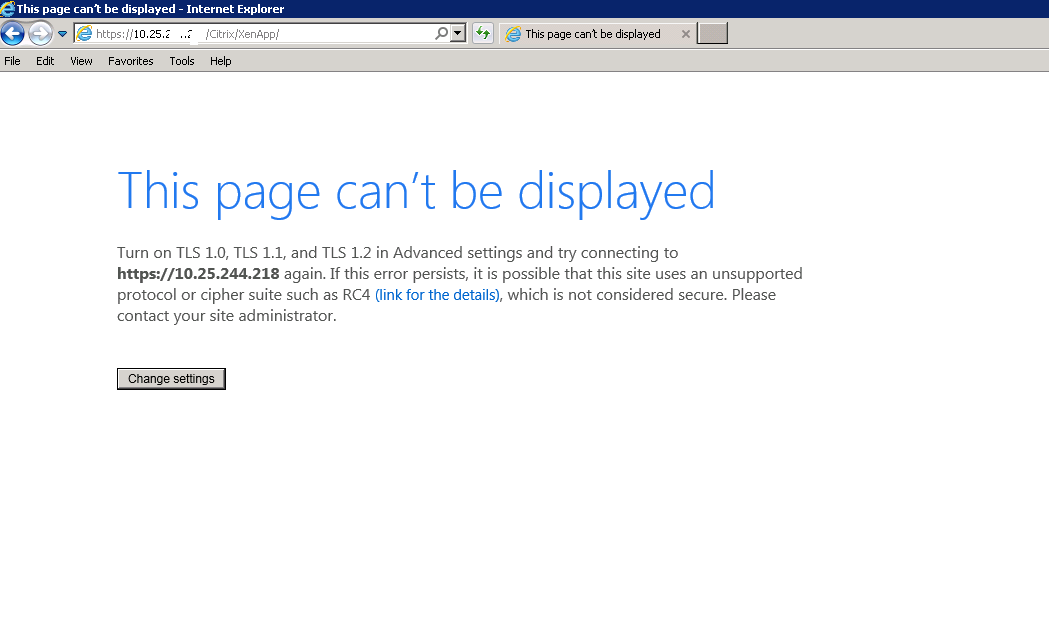
Task: Open the File menu
Action: 12,61
